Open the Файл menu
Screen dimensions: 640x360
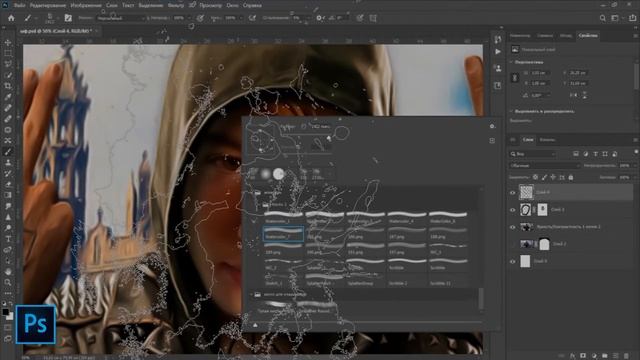point(19,5)
